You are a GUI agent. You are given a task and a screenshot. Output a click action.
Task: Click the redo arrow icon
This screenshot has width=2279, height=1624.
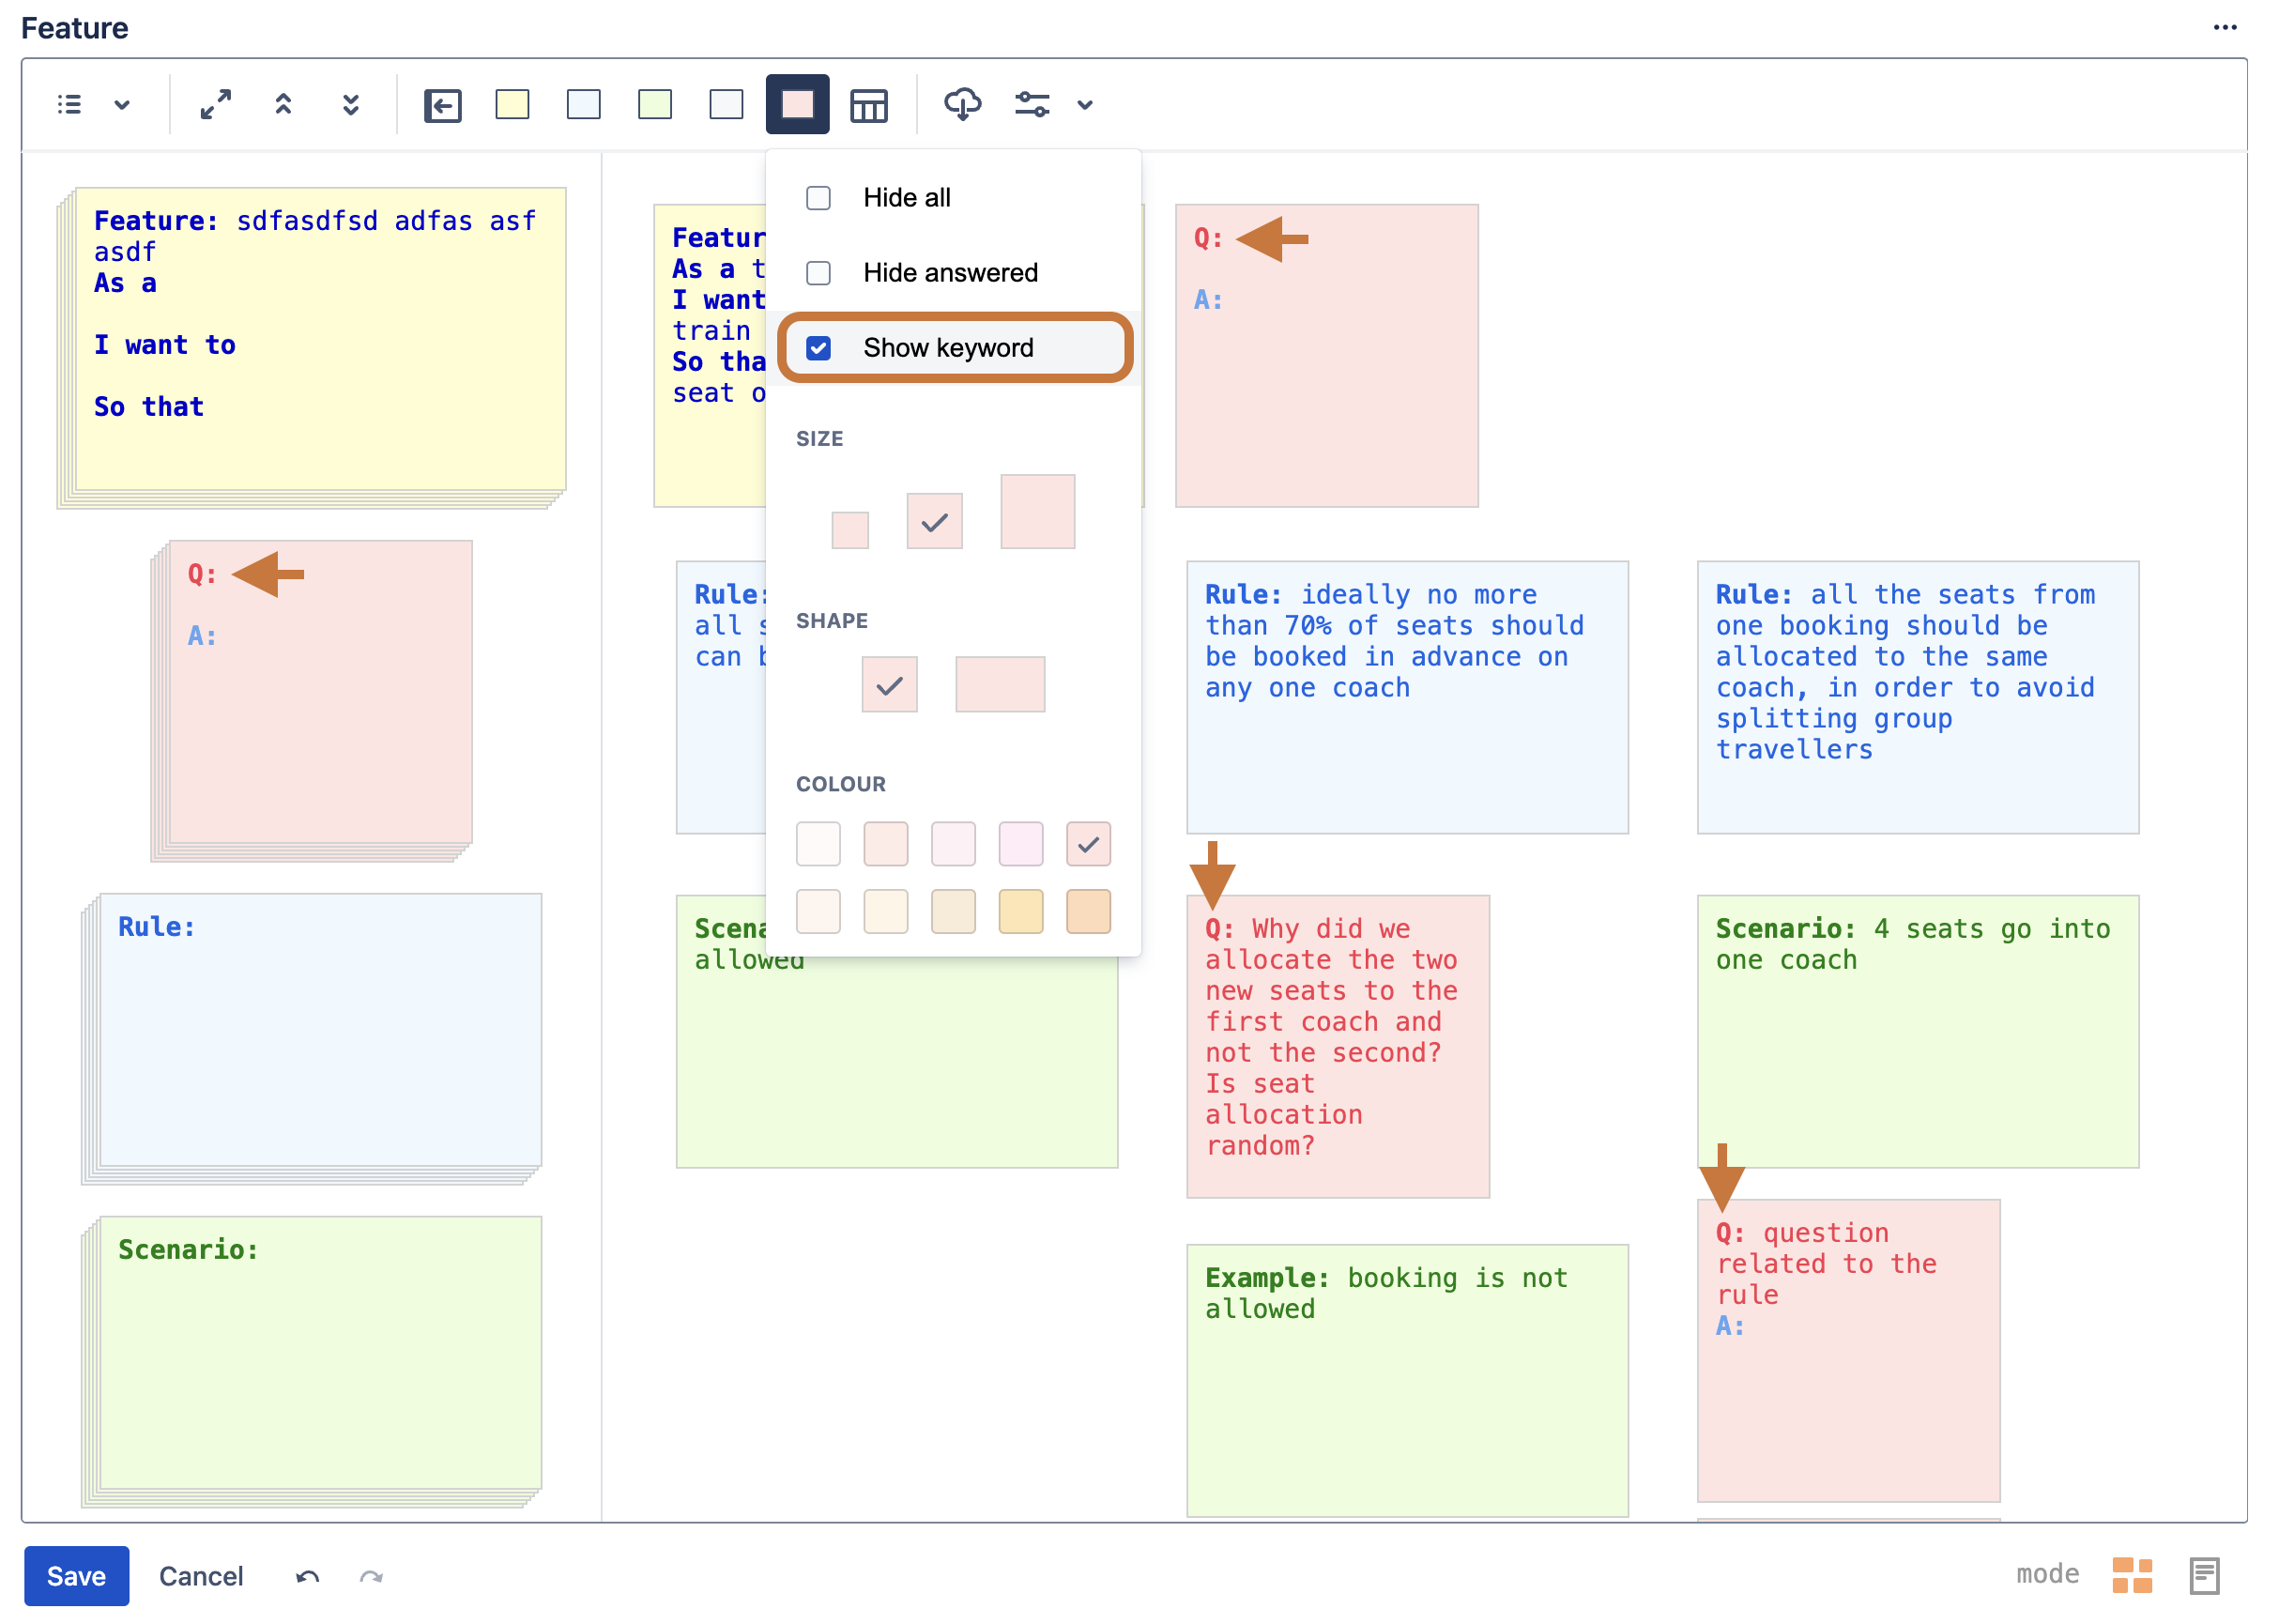tap(372, 1578)
